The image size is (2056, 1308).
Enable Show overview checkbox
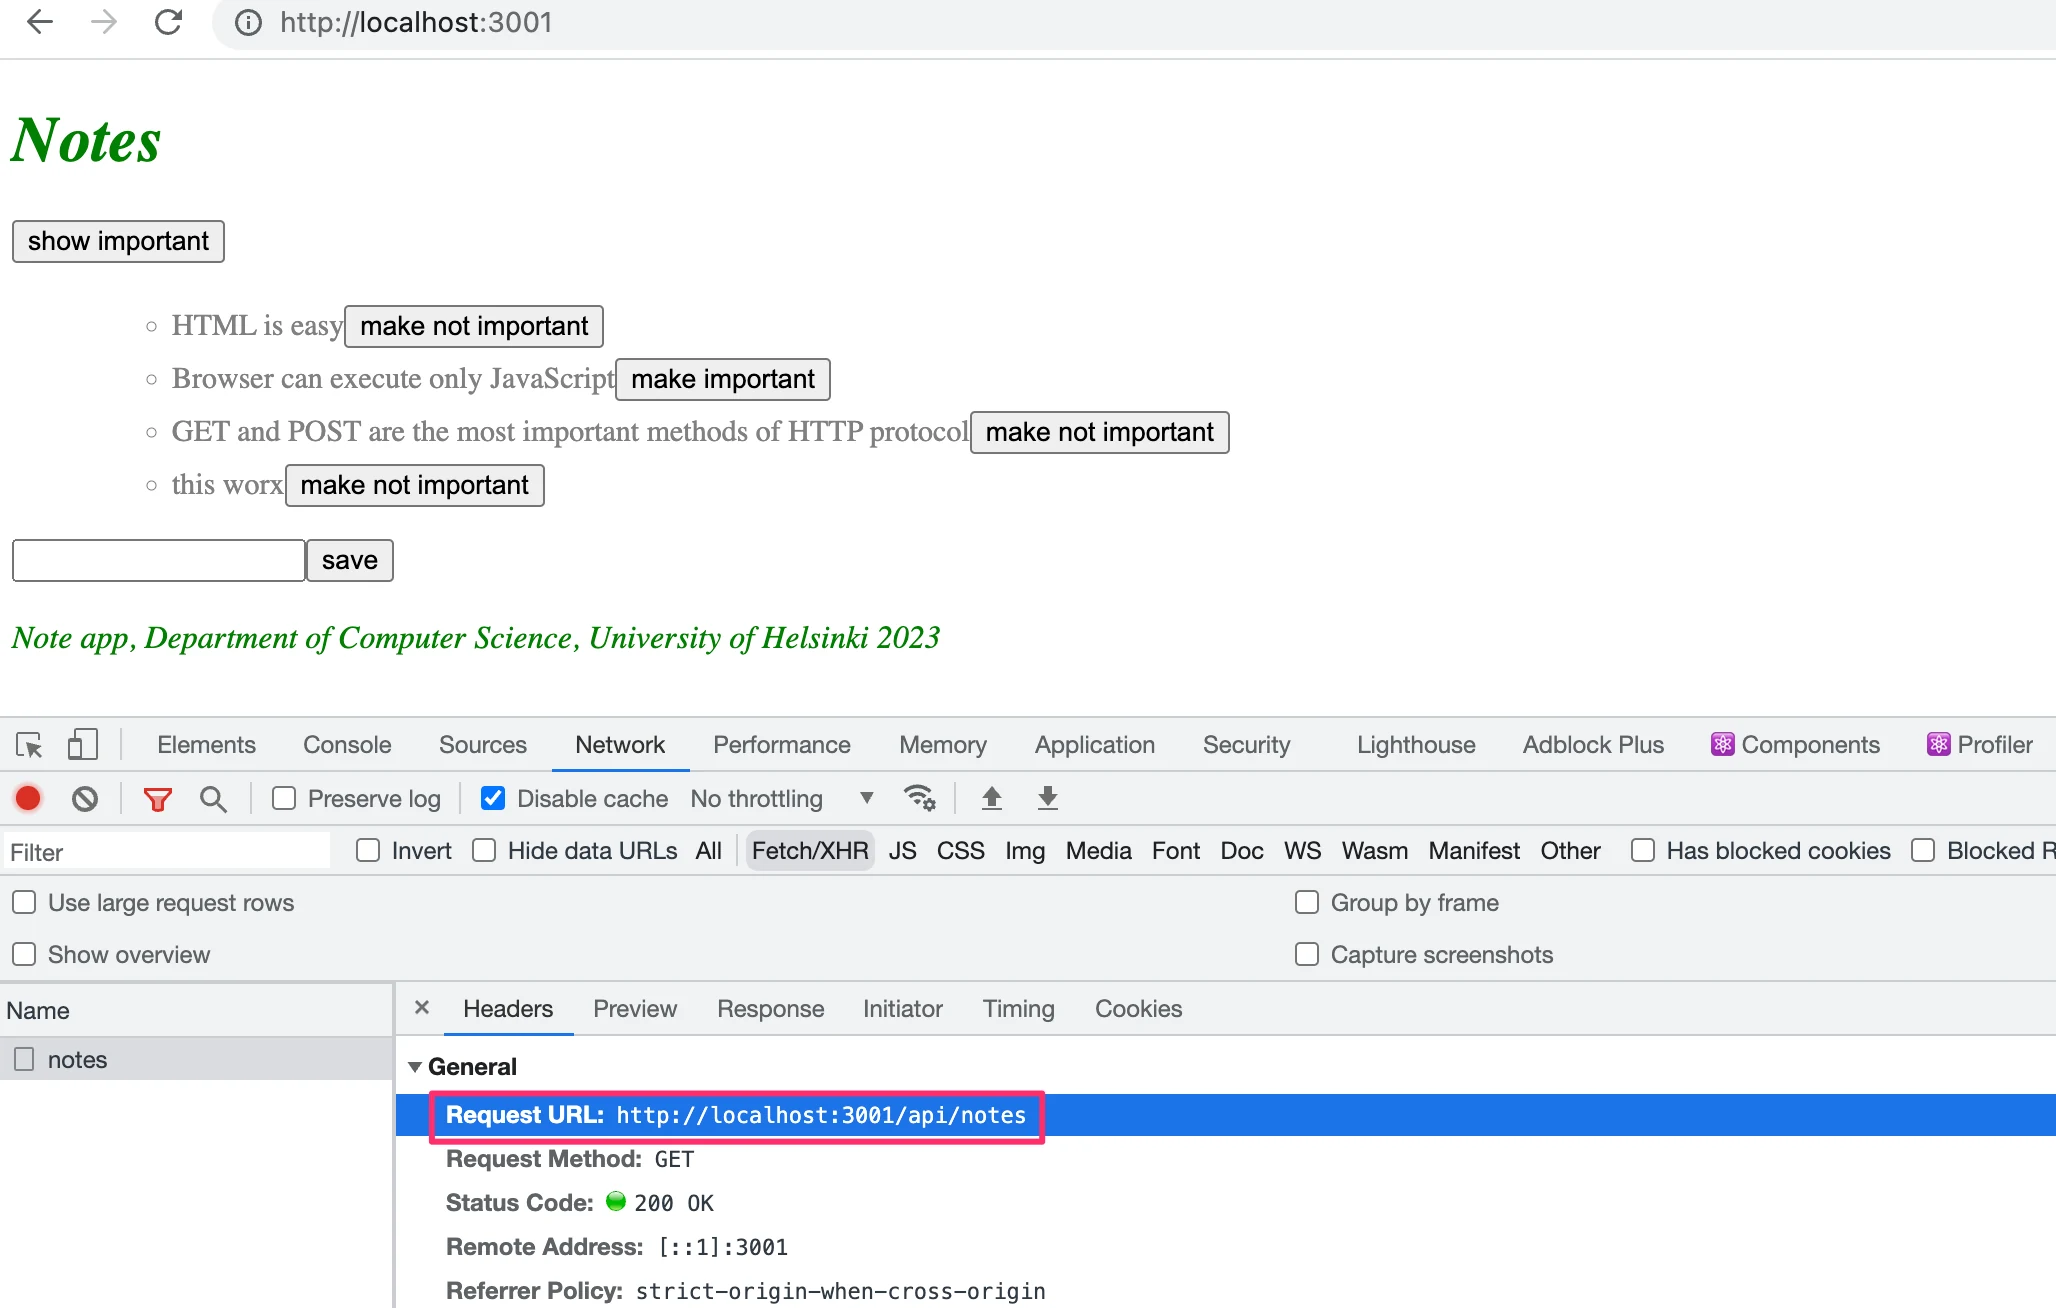click(24, 955)
